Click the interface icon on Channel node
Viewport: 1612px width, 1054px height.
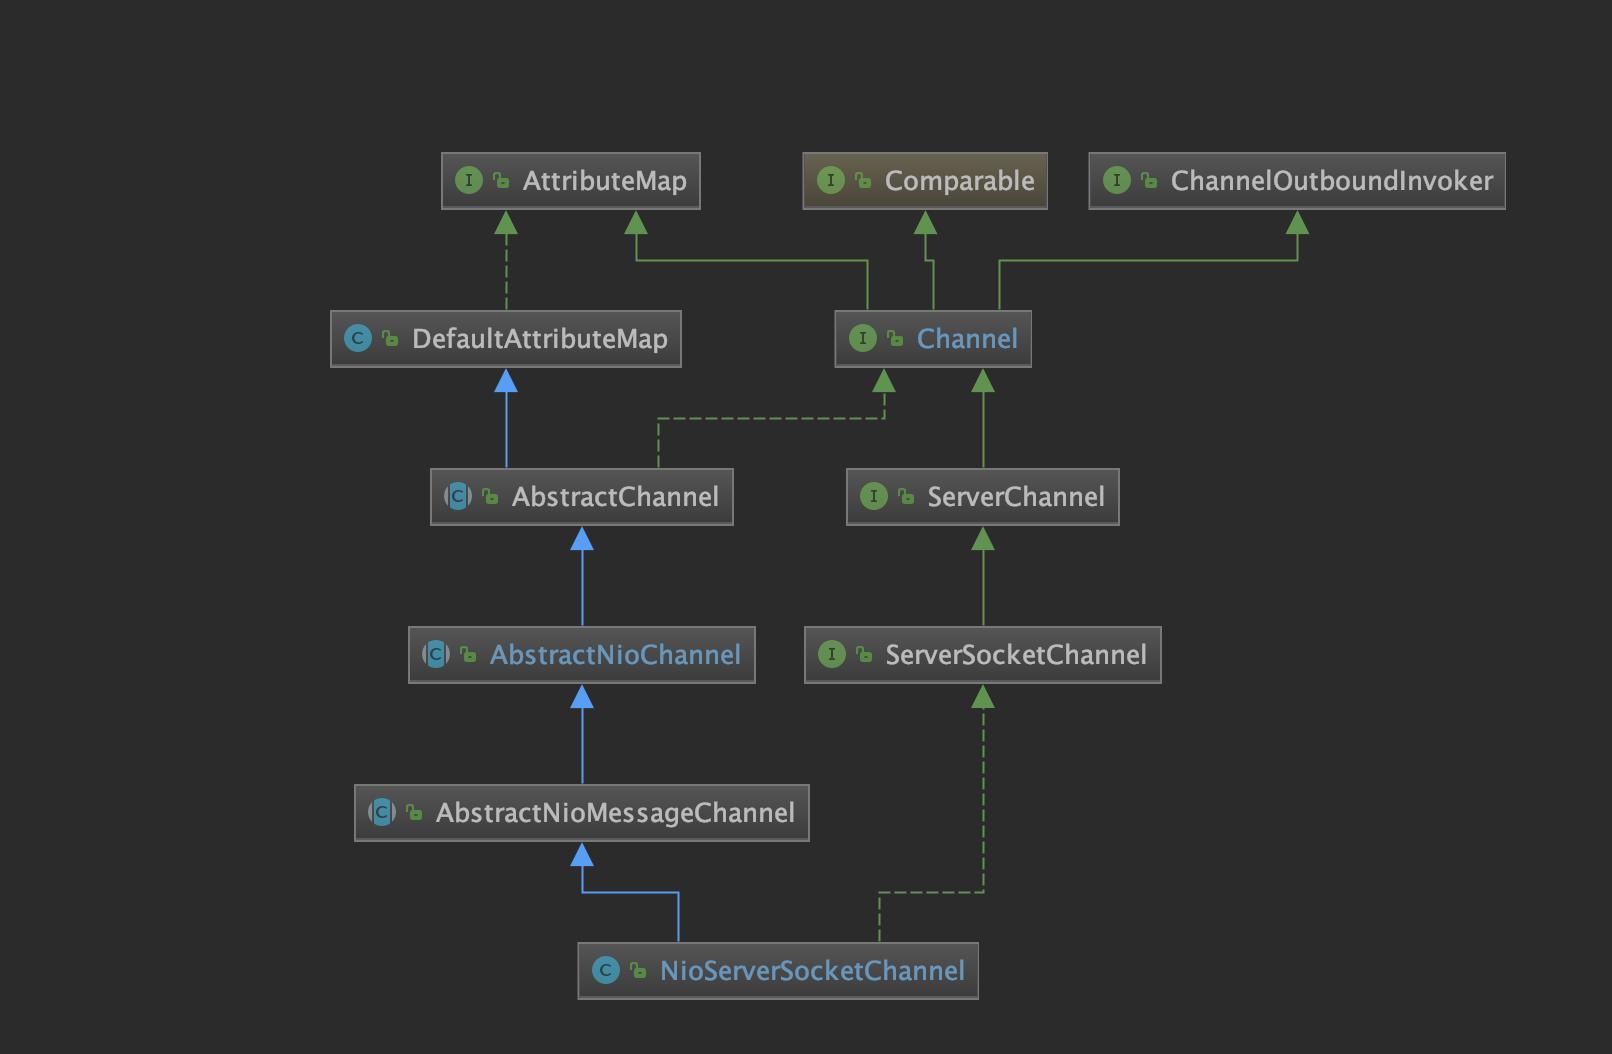(863, 338)
